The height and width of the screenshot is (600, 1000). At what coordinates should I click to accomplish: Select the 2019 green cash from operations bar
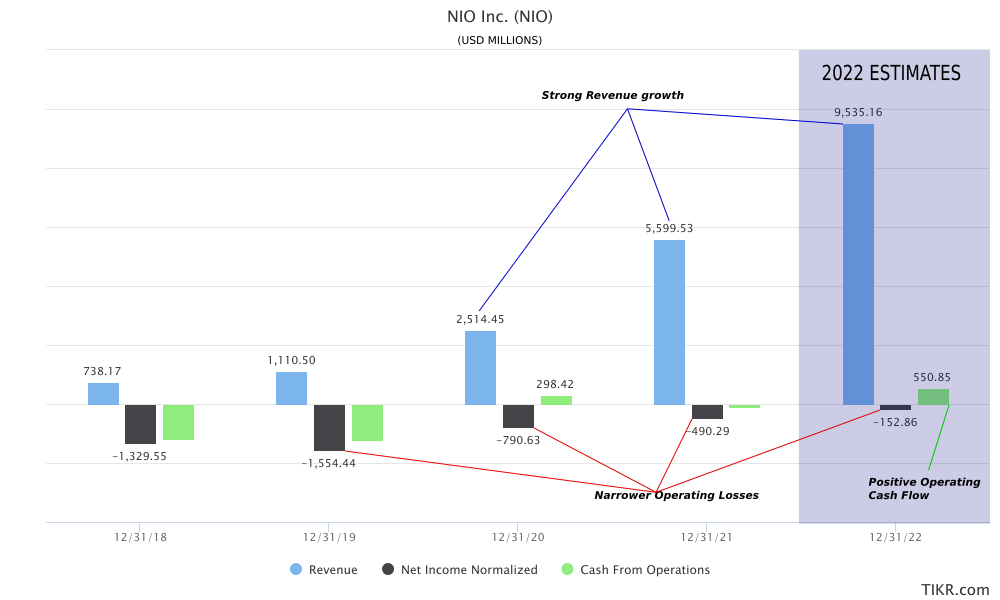[x=367, y=423]
